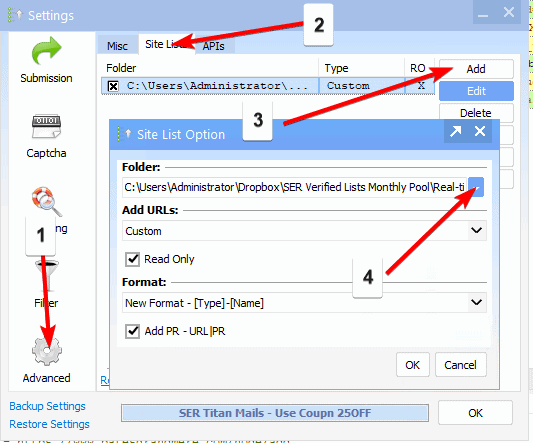Switch to the APIs tab
This screenshot has width=533, height=443.
[x=214, y=46]
